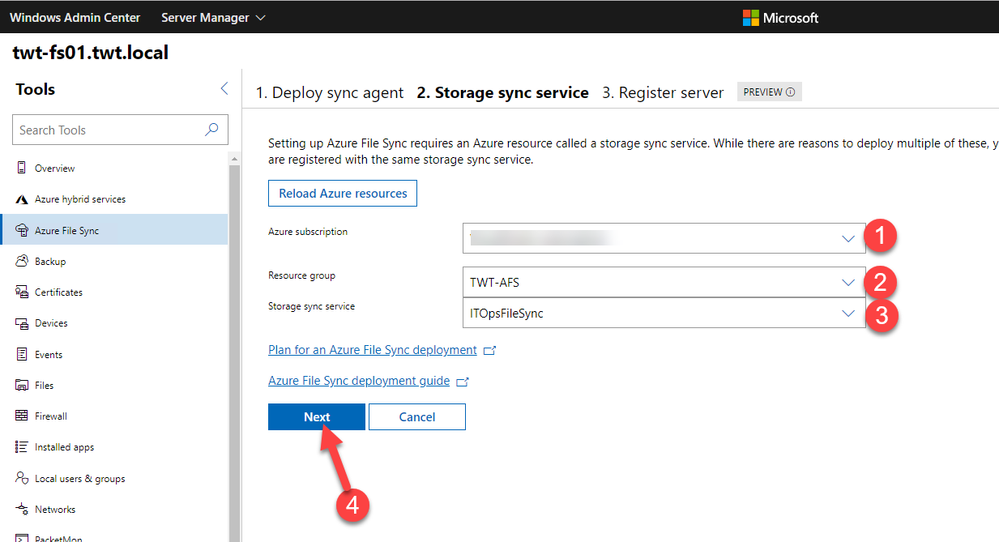
Task: Open Plan for an Azure File Sync deployment link
Action: click(x=372, y=350)
